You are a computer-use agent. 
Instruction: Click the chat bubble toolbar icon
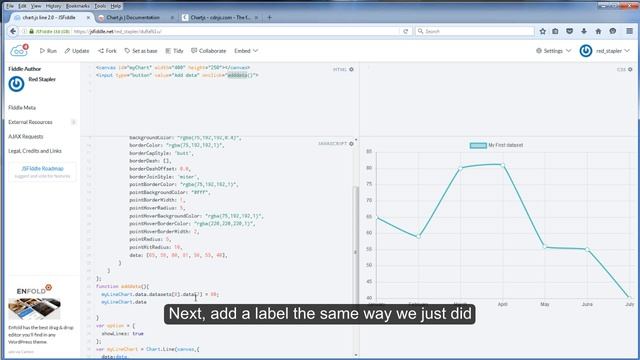coord(613,31)
